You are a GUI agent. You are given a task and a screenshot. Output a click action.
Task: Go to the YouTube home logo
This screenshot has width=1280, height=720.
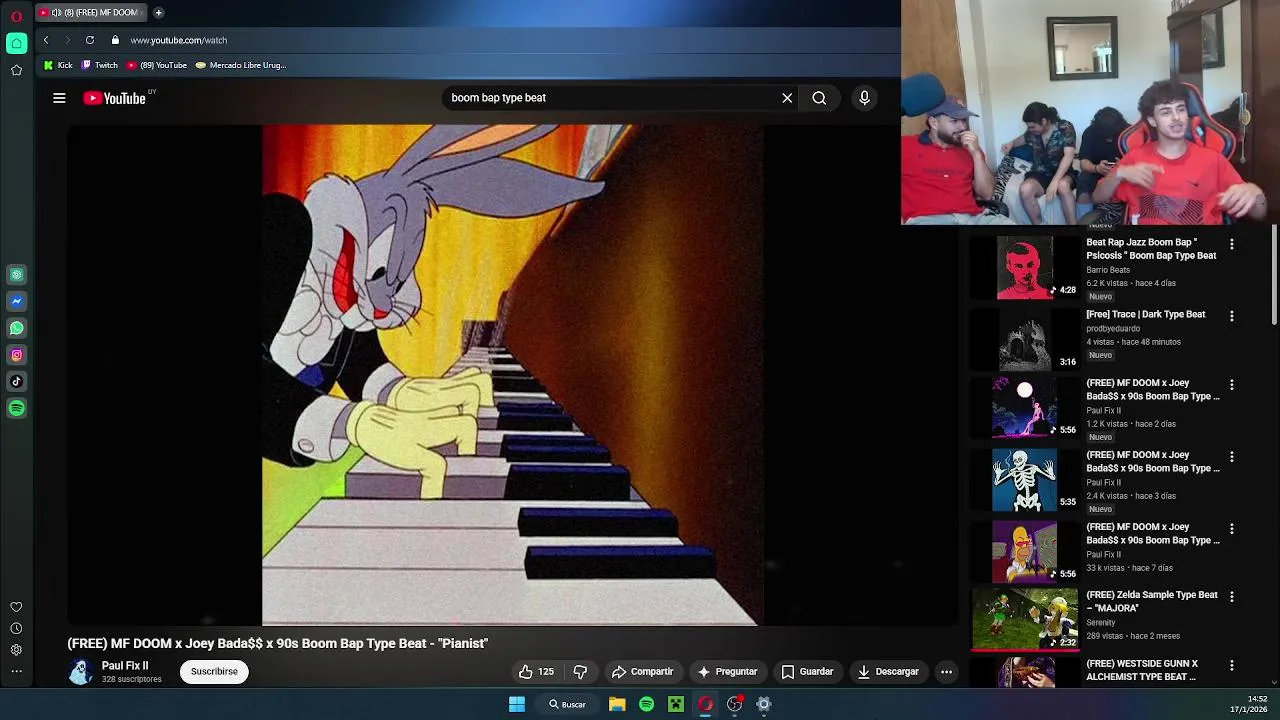click(x=115, y=98)
